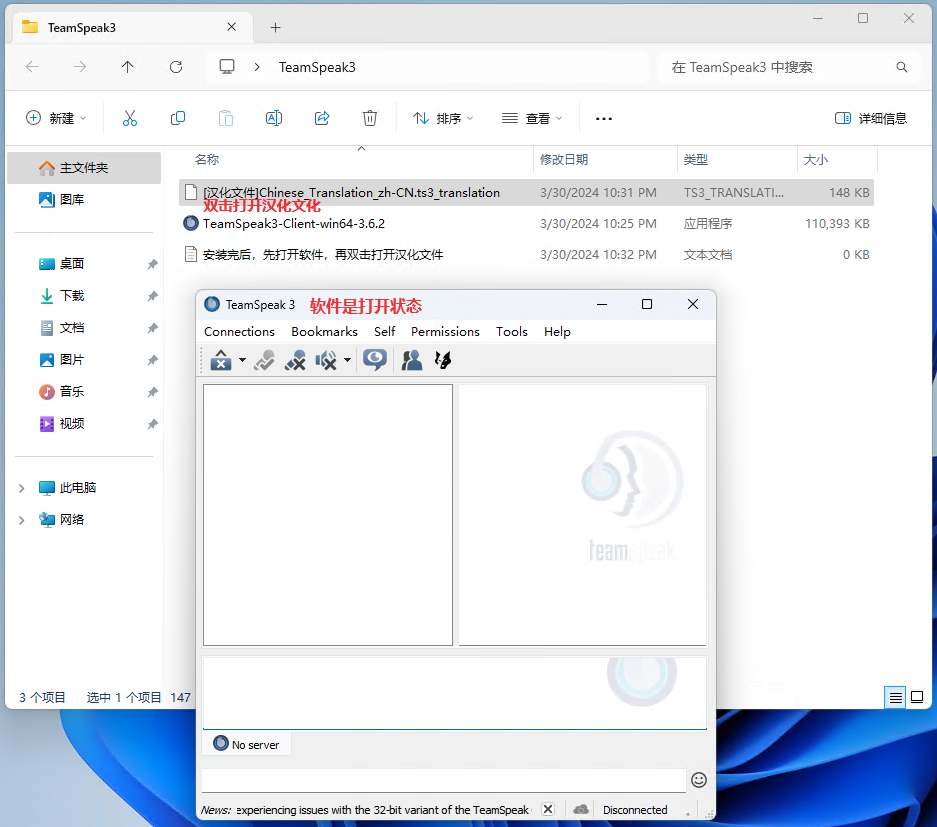Switch Explorer to details list view icon
The width and height of the screenshot is (937, 827).
[x=895, y=697]
